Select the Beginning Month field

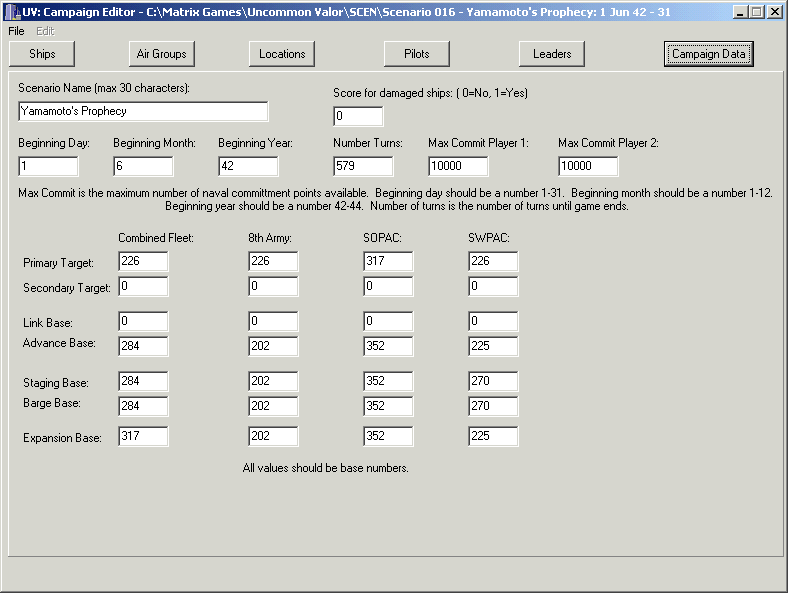point(143,166)
